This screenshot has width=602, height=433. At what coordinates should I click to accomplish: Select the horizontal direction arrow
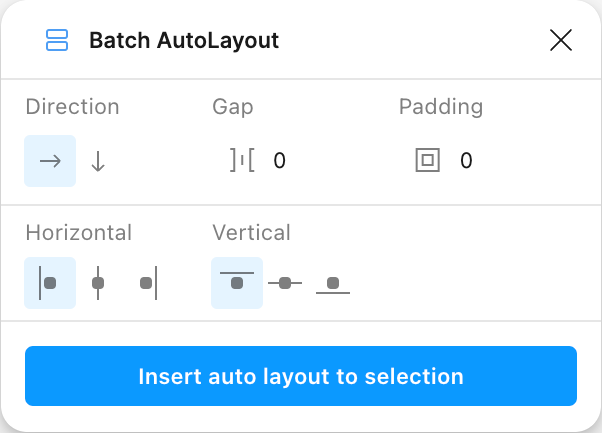[x=50, y=161]
